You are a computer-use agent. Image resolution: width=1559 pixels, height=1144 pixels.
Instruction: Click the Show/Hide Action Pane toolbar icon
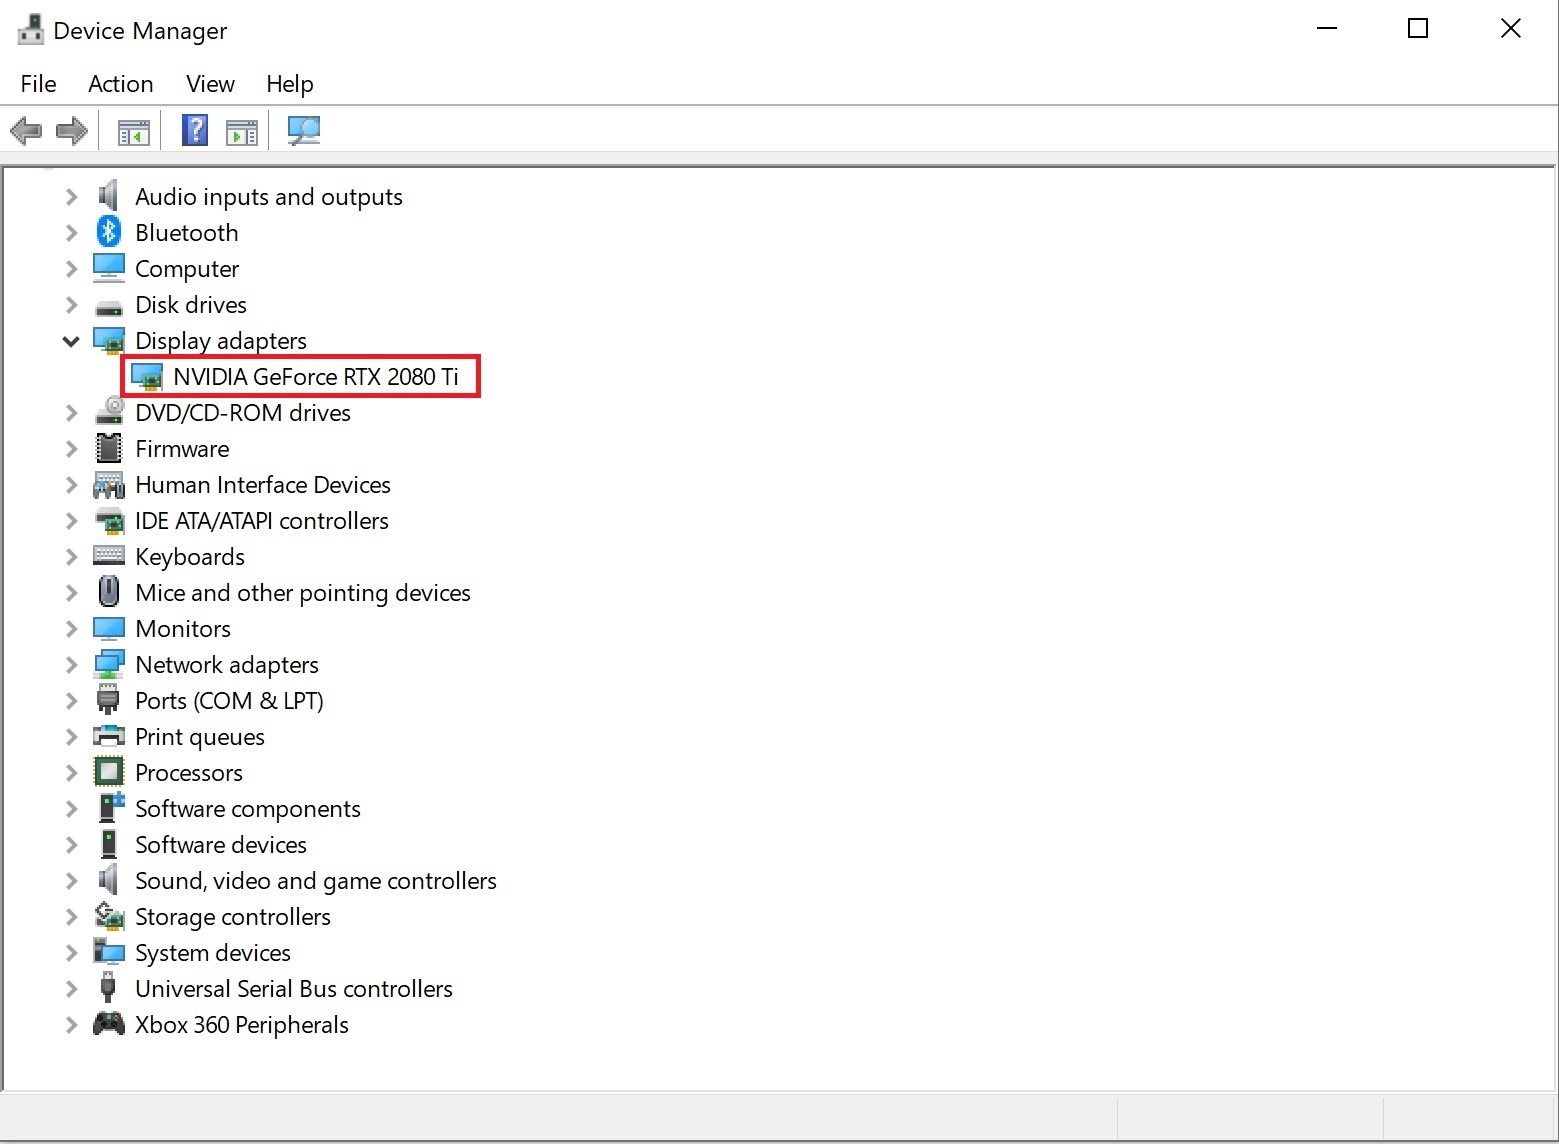[x=241, y=130]
